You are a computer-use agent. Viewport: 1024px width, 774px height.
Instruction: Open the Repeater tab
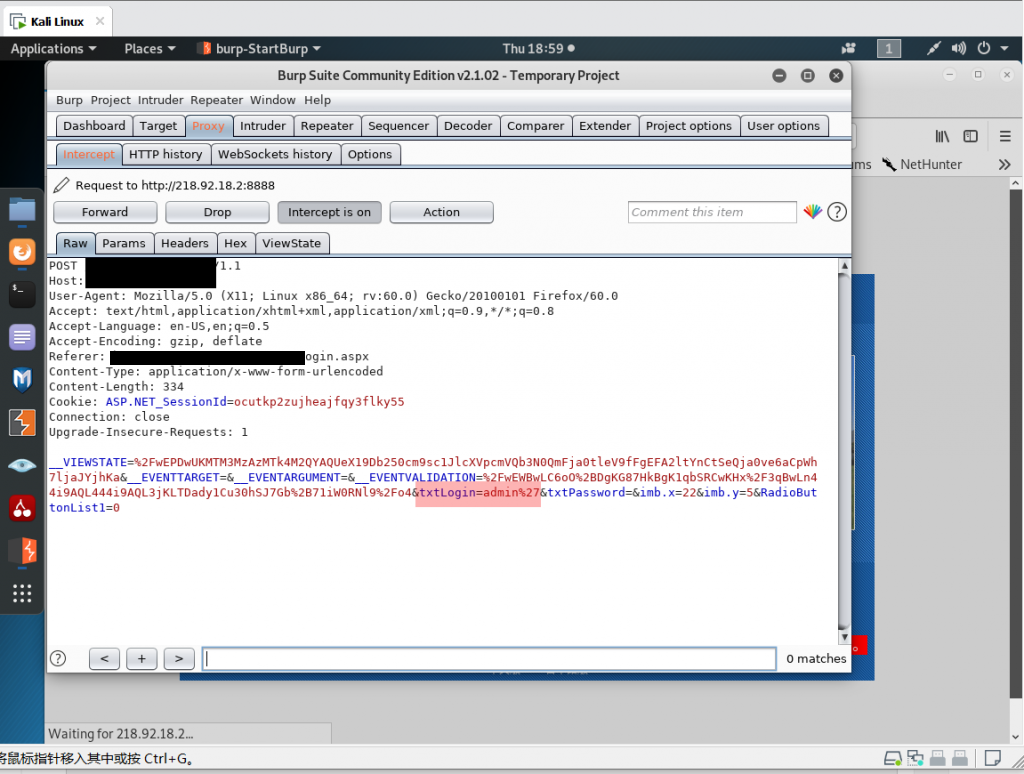[x=327, y=126]
